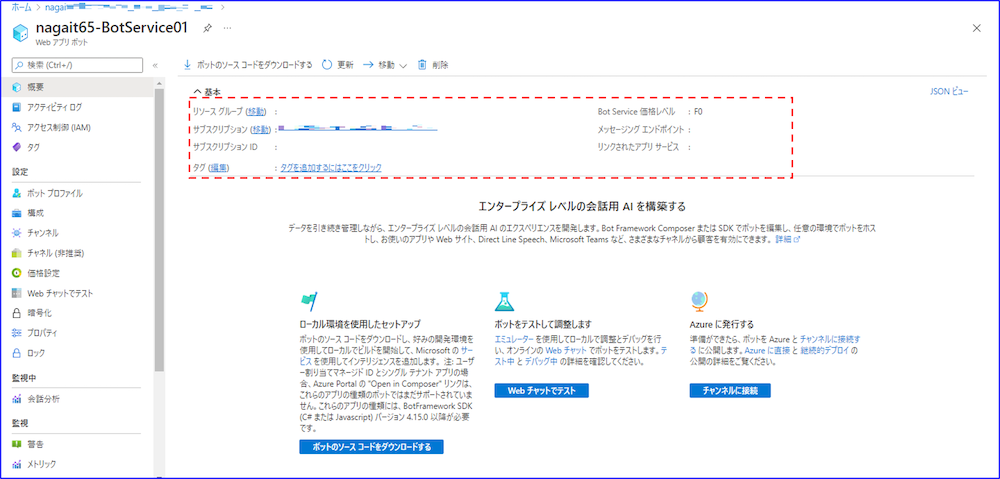Collapse the 基本 section chevron

pyautogui.click(x=198, y=92)
